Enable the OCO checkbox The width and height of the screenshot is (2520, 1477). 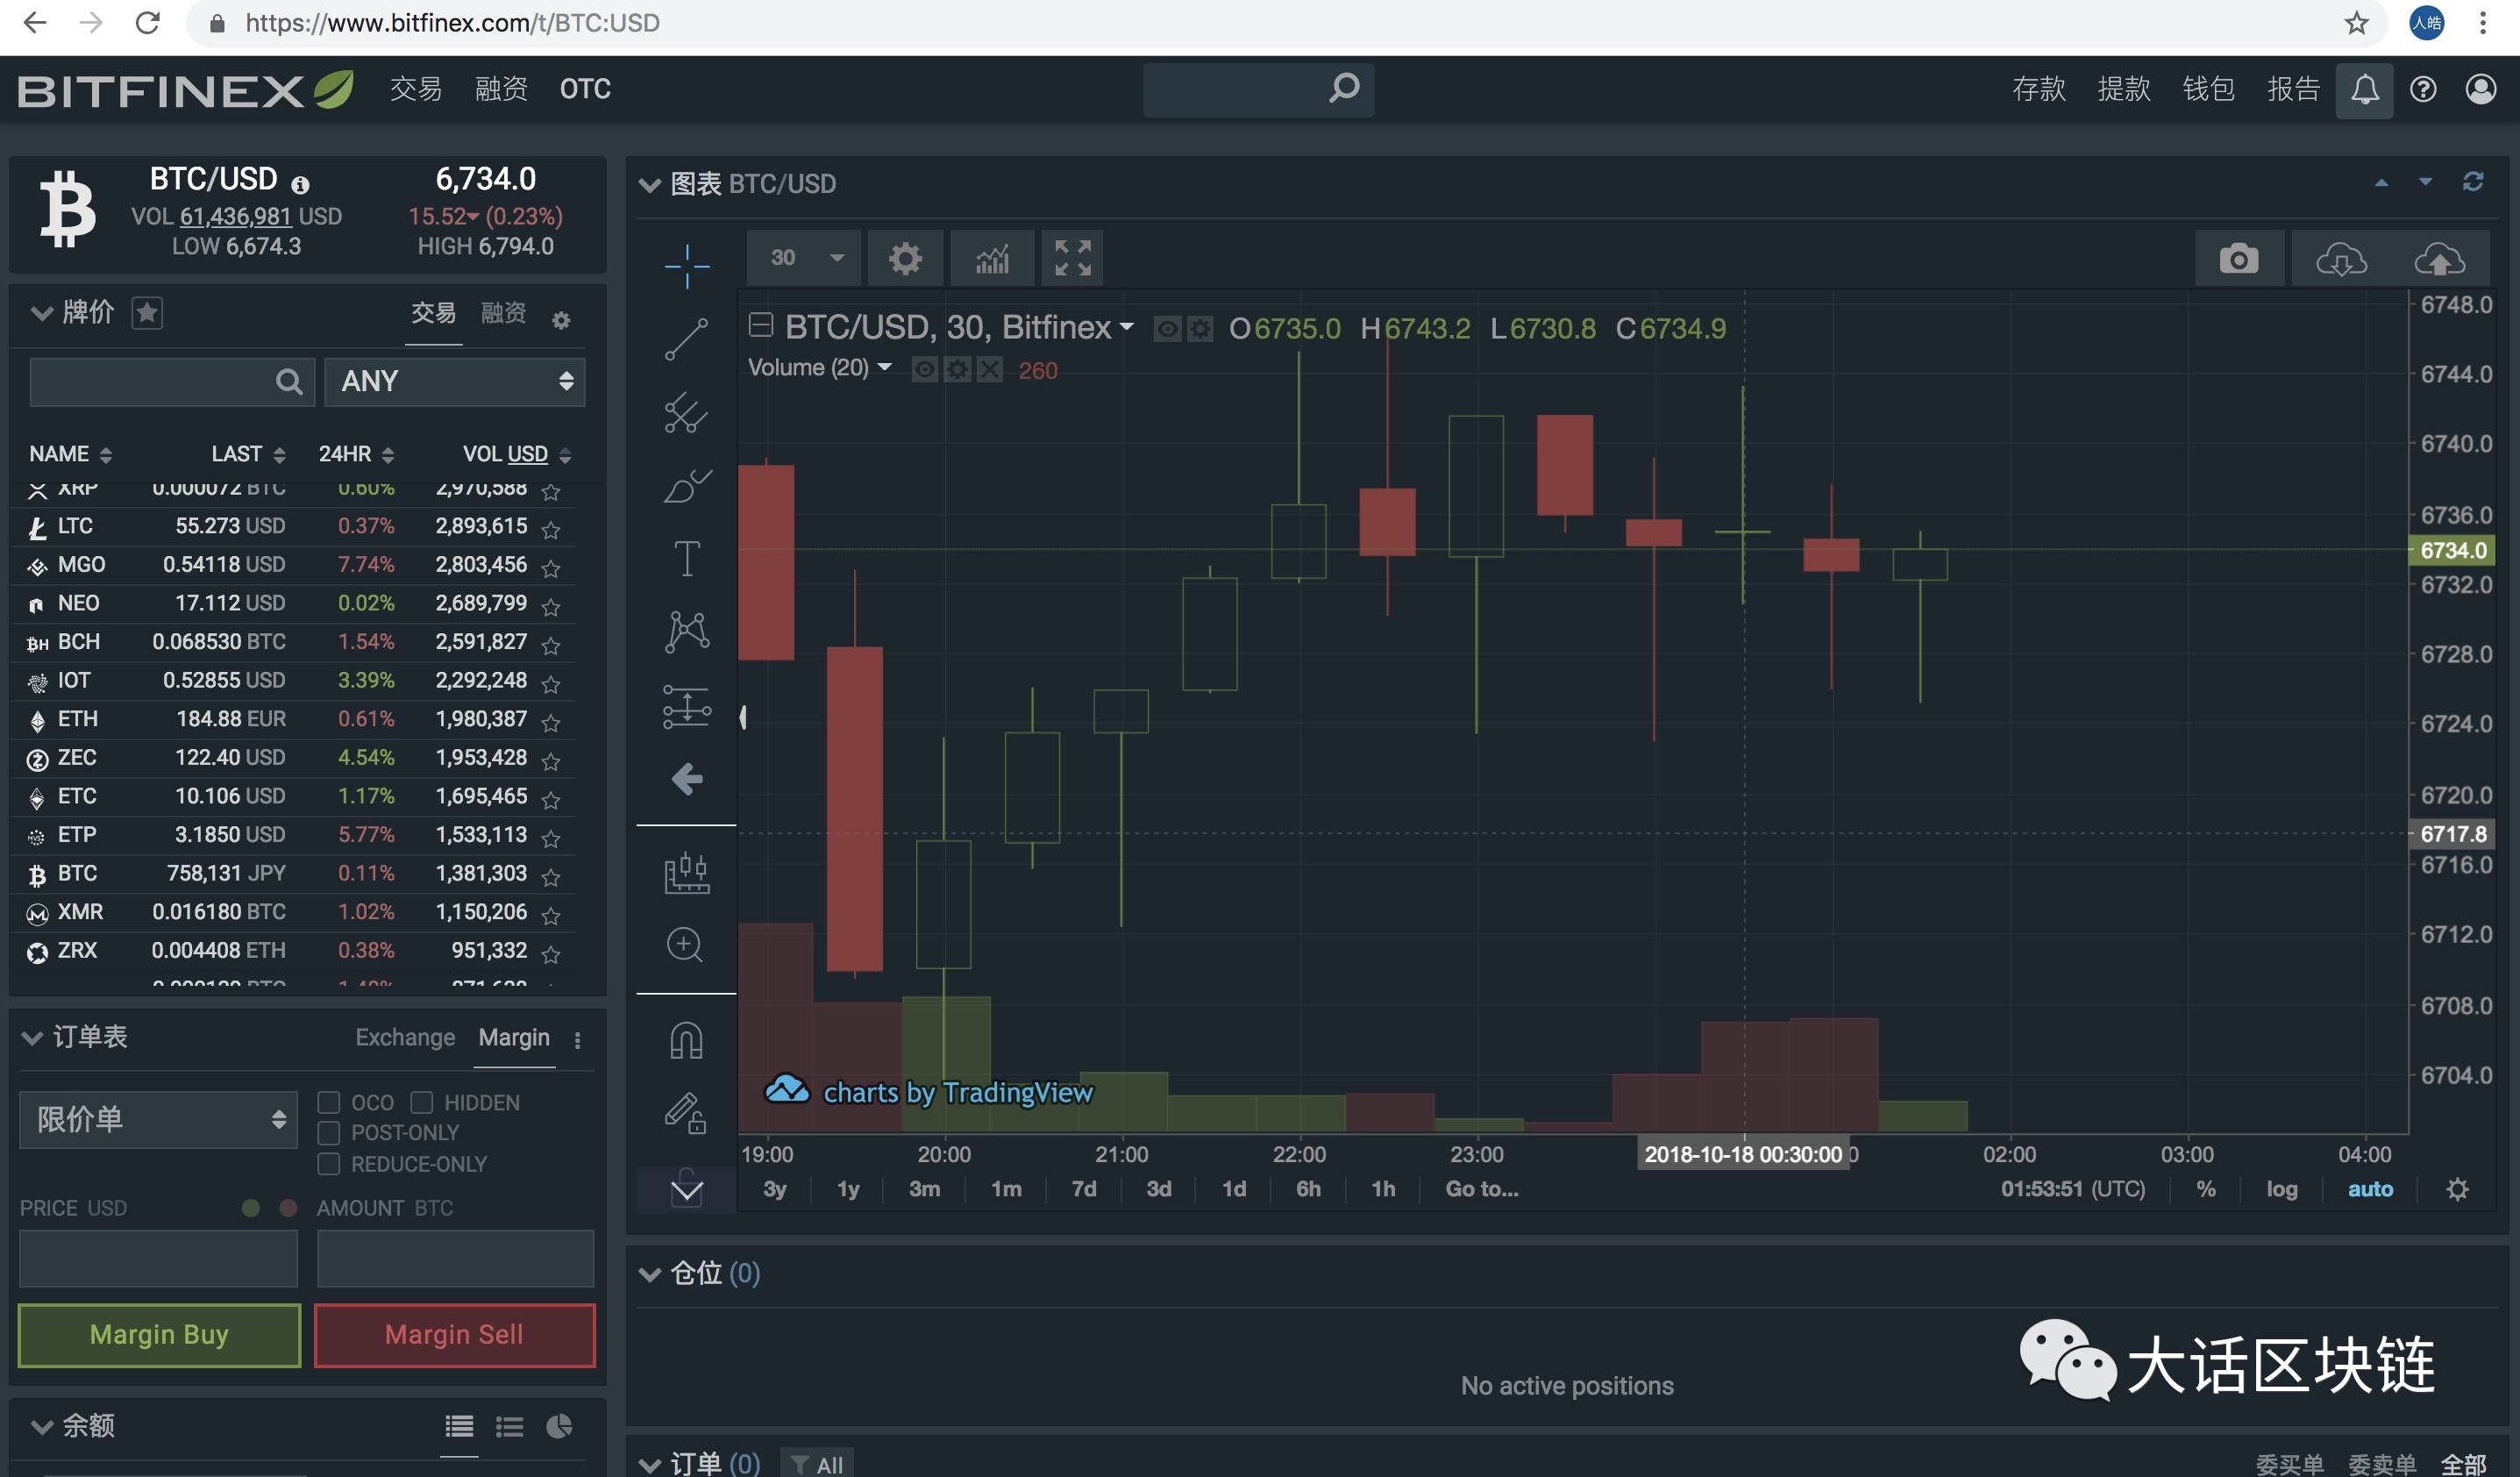coord(328,1102)
